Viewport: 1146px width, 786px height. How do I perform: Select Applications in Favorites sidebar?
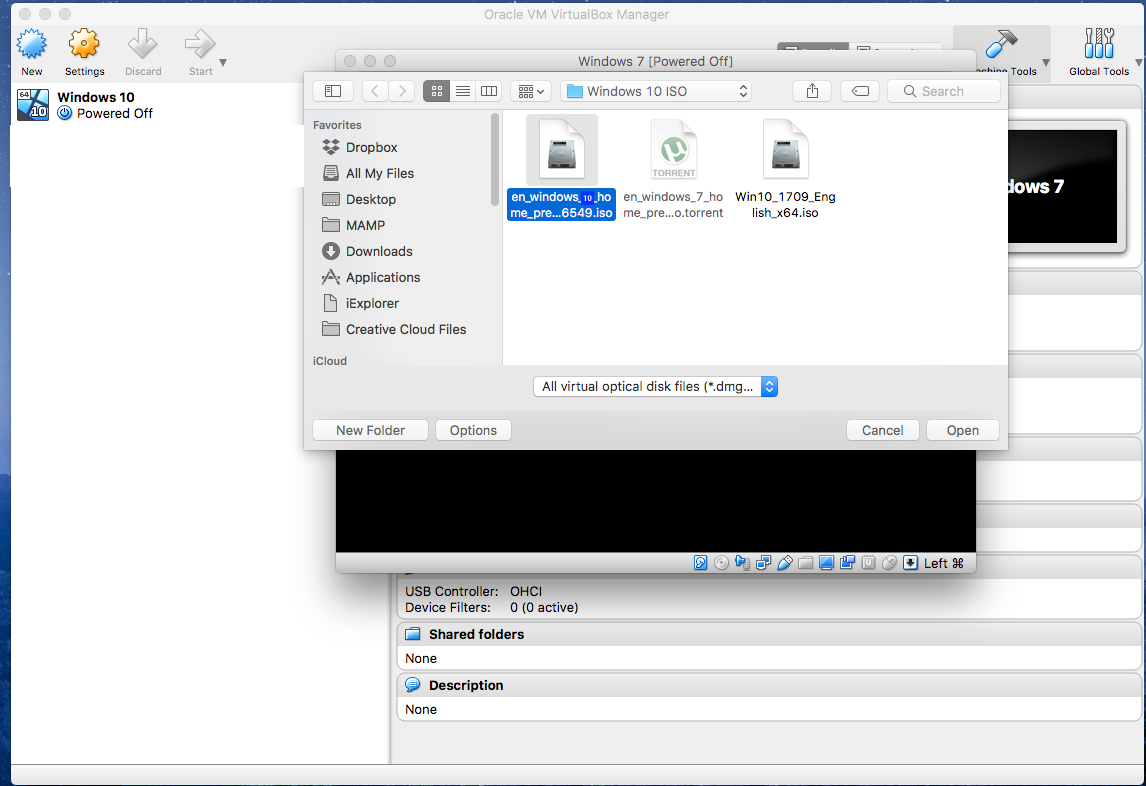pyautogui.click(x=382, y=277)
